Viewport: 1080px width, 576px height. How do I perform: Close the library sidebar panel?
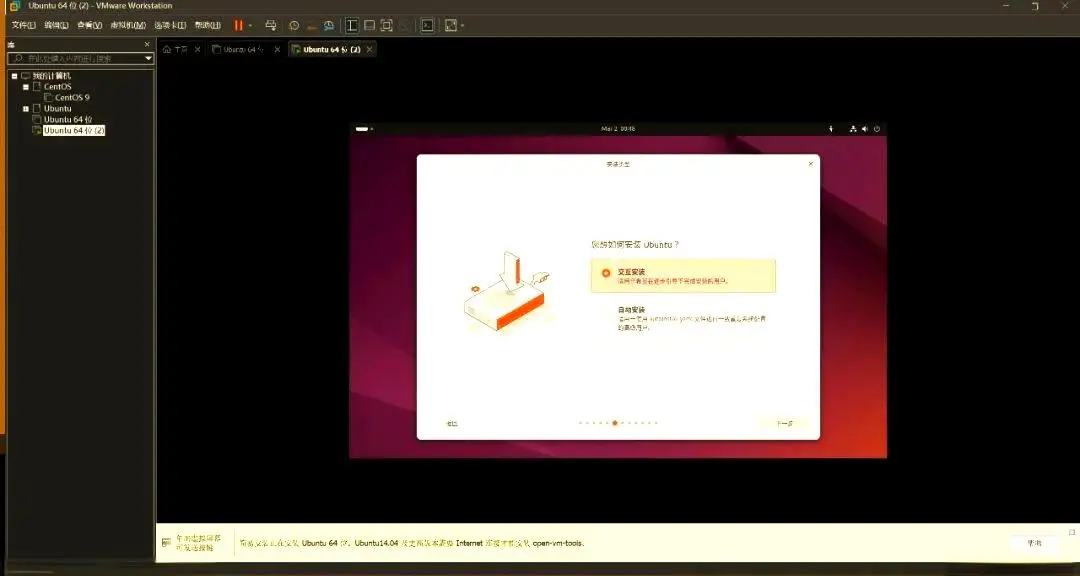click(147, 44)
